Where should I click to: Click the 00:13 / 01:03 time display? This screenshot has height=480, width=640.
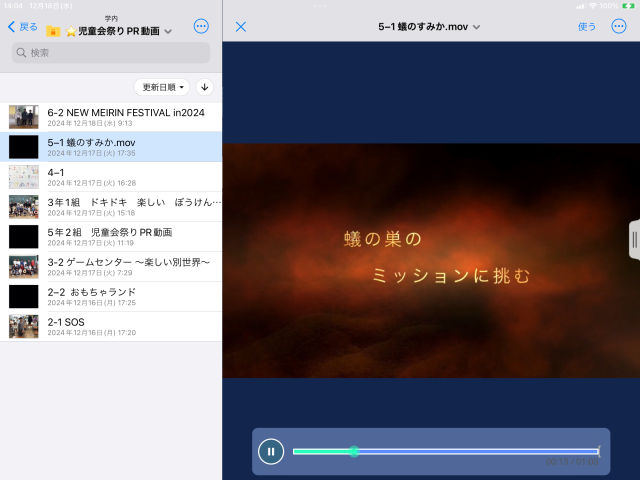pyautogui.click(x=572, y=462)
